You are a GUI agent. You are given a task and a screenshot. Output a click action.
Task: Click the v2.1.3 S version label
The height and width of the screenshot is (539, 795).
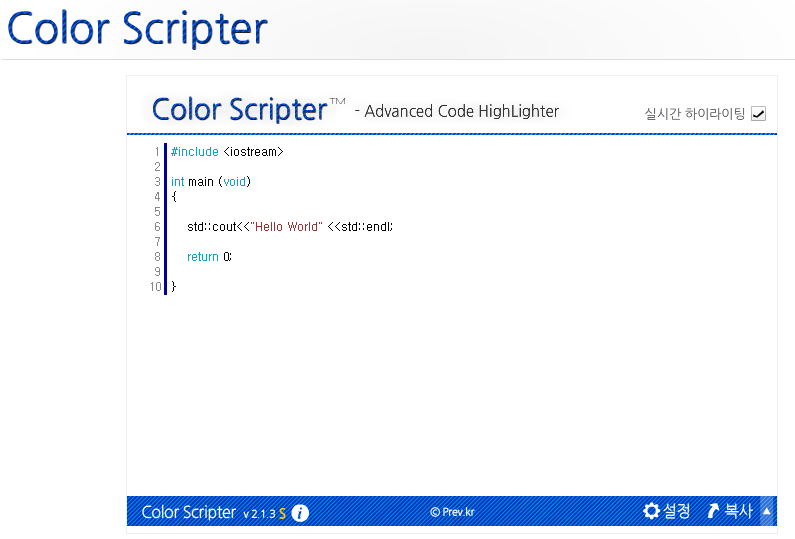265,514
